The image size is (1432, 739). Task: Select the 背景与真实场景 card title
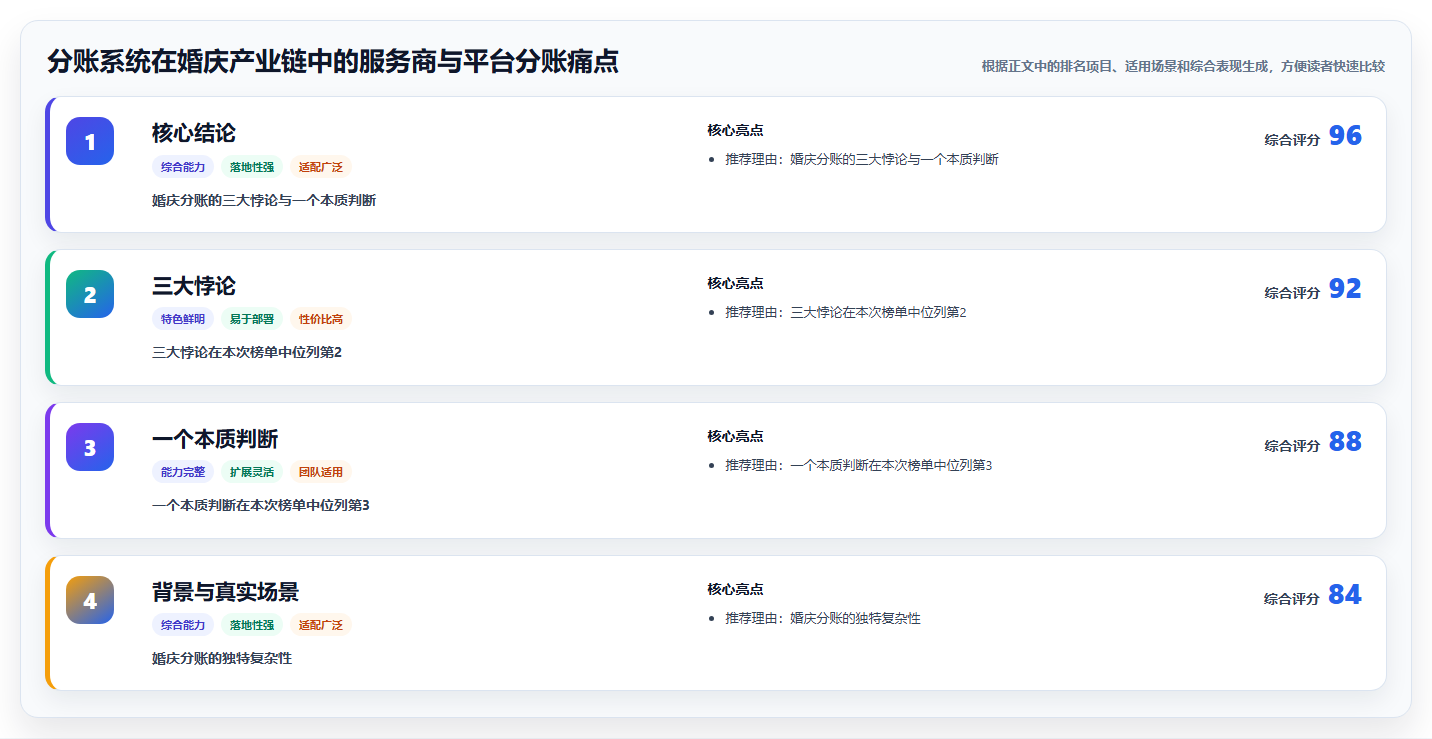[225, 592]
